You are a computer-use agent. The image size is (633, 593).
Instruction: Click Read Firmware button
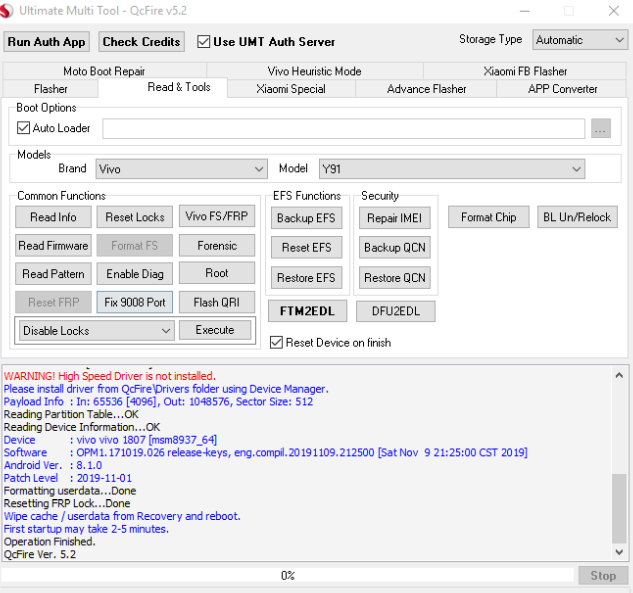pyautogui.click(x=53, y=245)
